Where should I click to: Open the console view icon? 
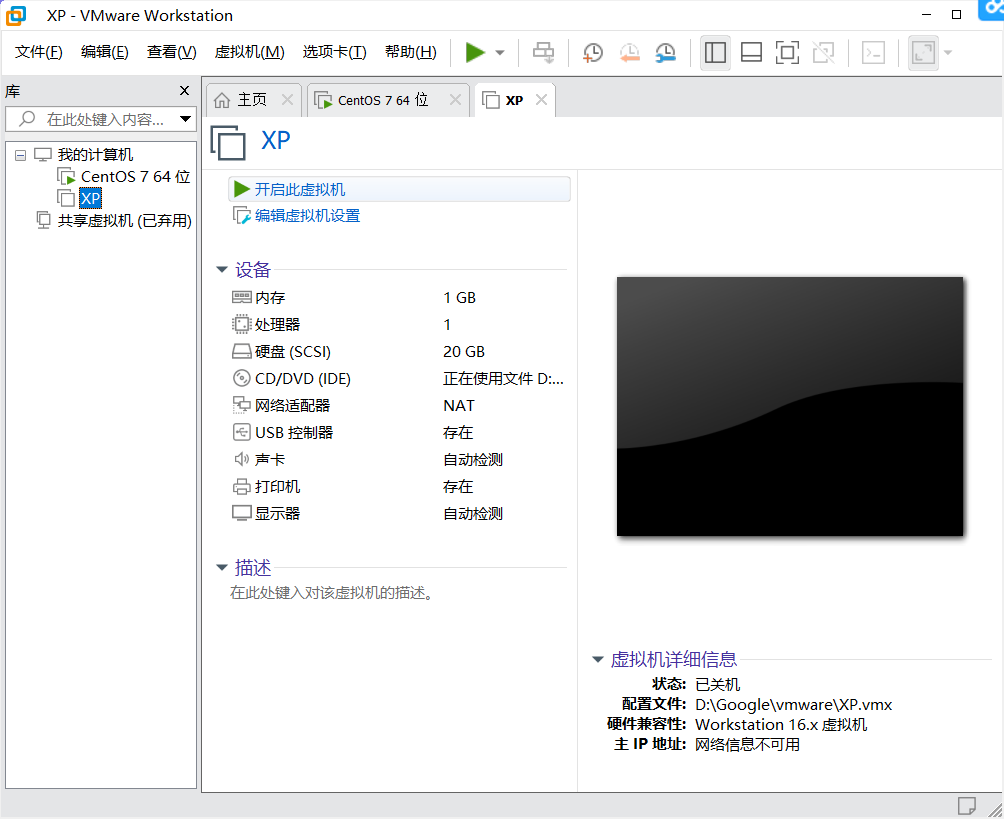tap(873, 53)
